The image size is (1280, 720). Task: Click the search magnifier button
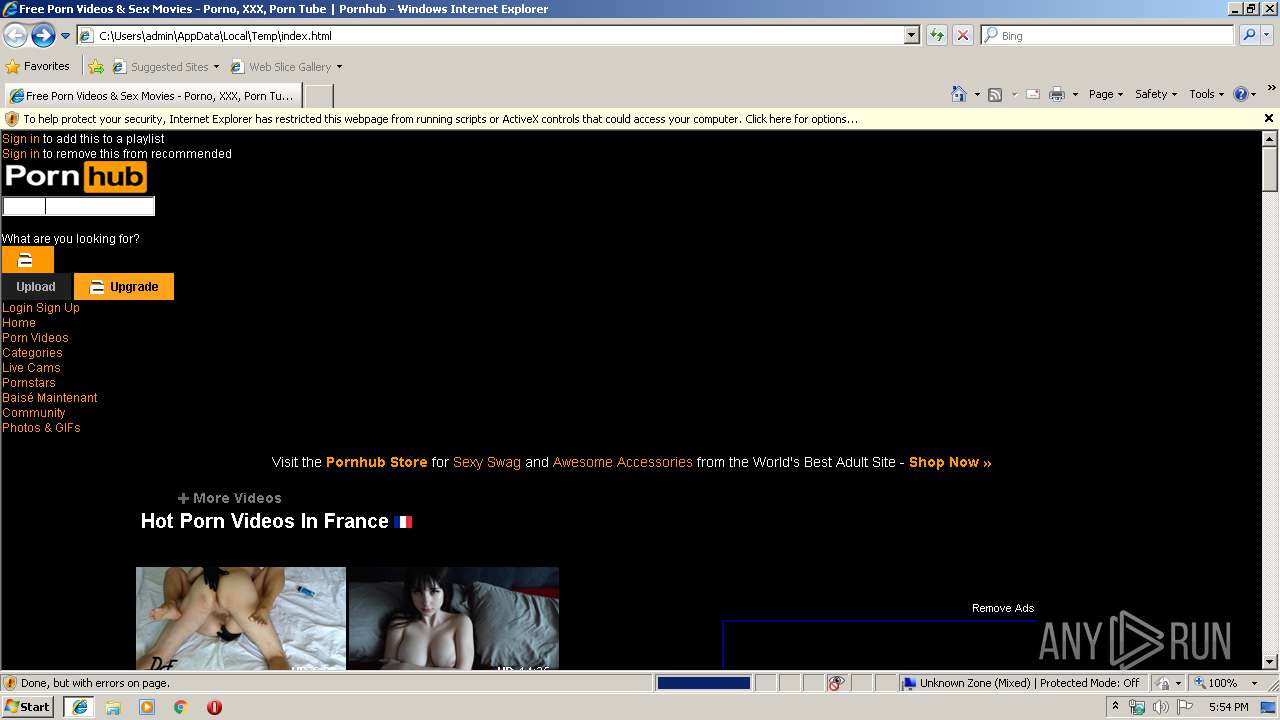1249,35
